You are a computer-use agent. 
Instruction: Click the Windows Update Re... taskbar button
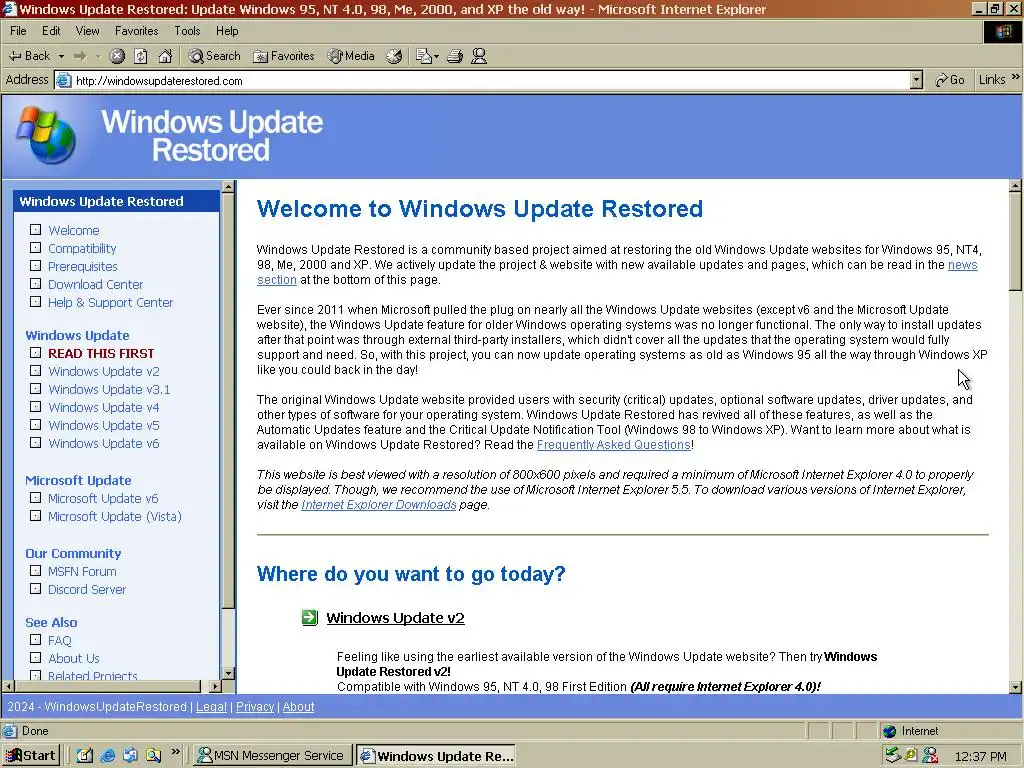pos(436,756)
